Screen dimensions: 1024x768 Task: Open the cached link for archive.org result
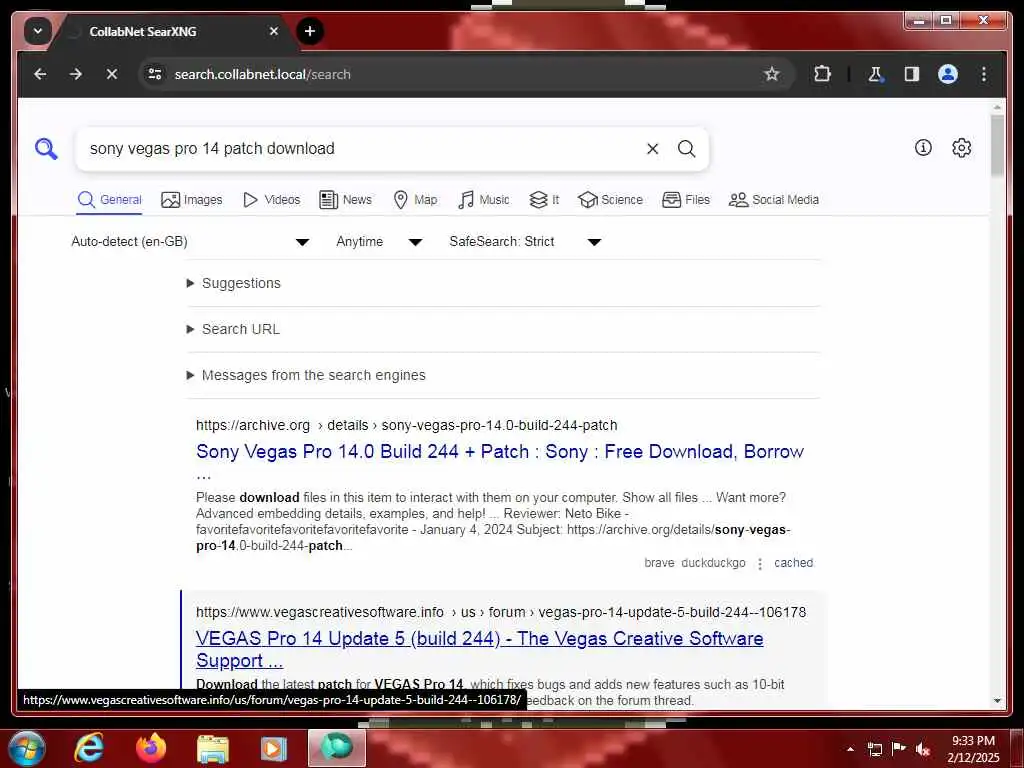pyautogui.click(x=793, y=563)
